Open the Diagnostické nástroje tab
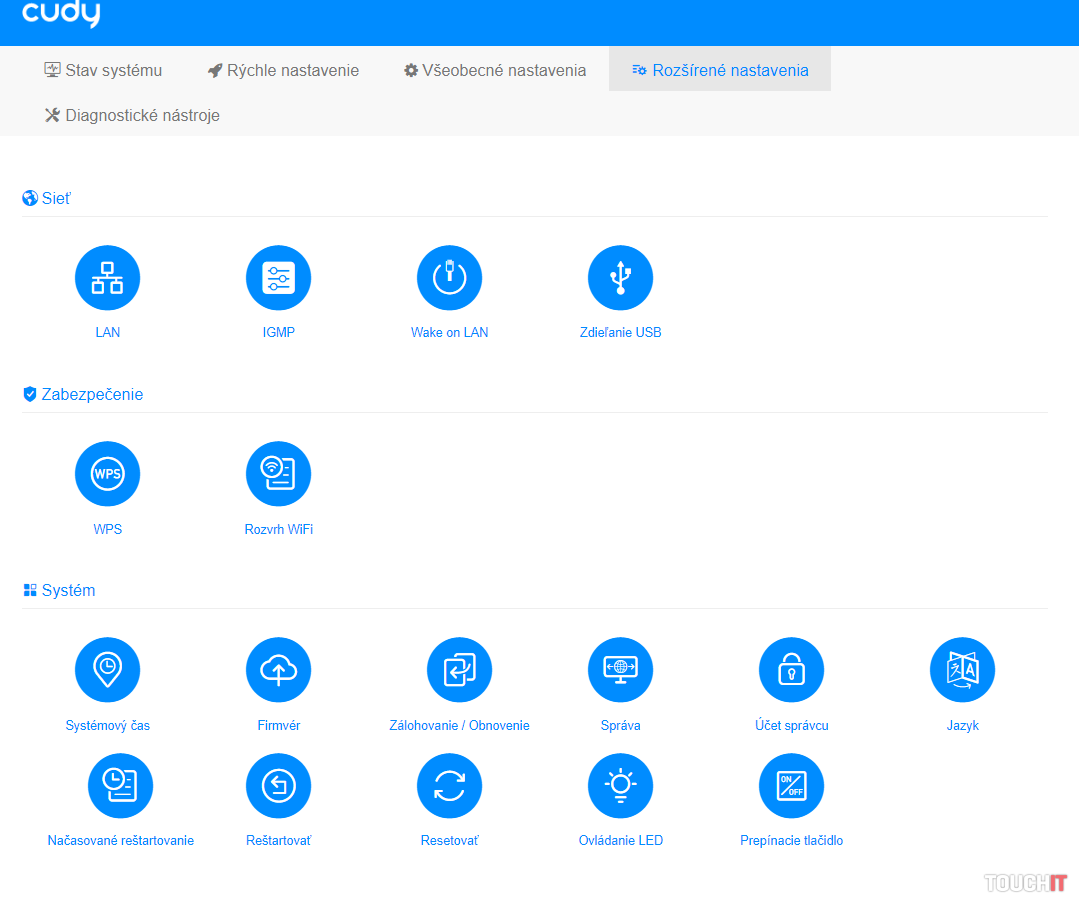1079x903 pixels. pyautogui.click(x=132, y=115)
